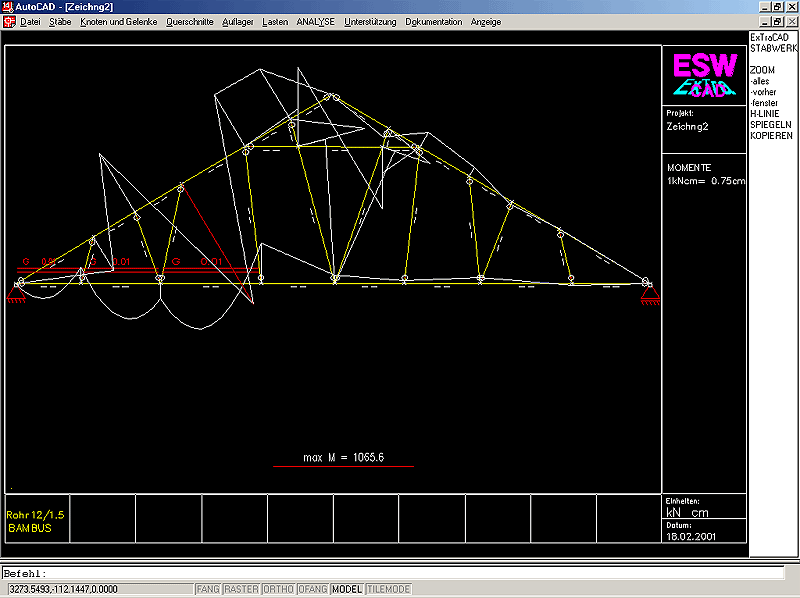
Task: Open the Auflager menu
Action: point(238,22)
